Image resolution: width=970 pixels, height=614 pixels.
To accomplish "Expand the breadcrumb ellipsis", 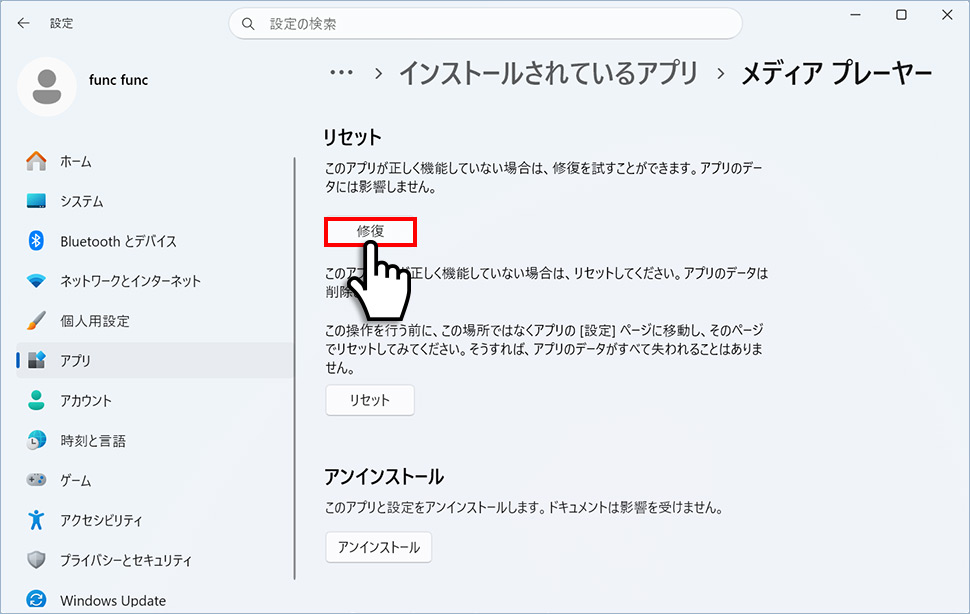I will pos(341,73).
